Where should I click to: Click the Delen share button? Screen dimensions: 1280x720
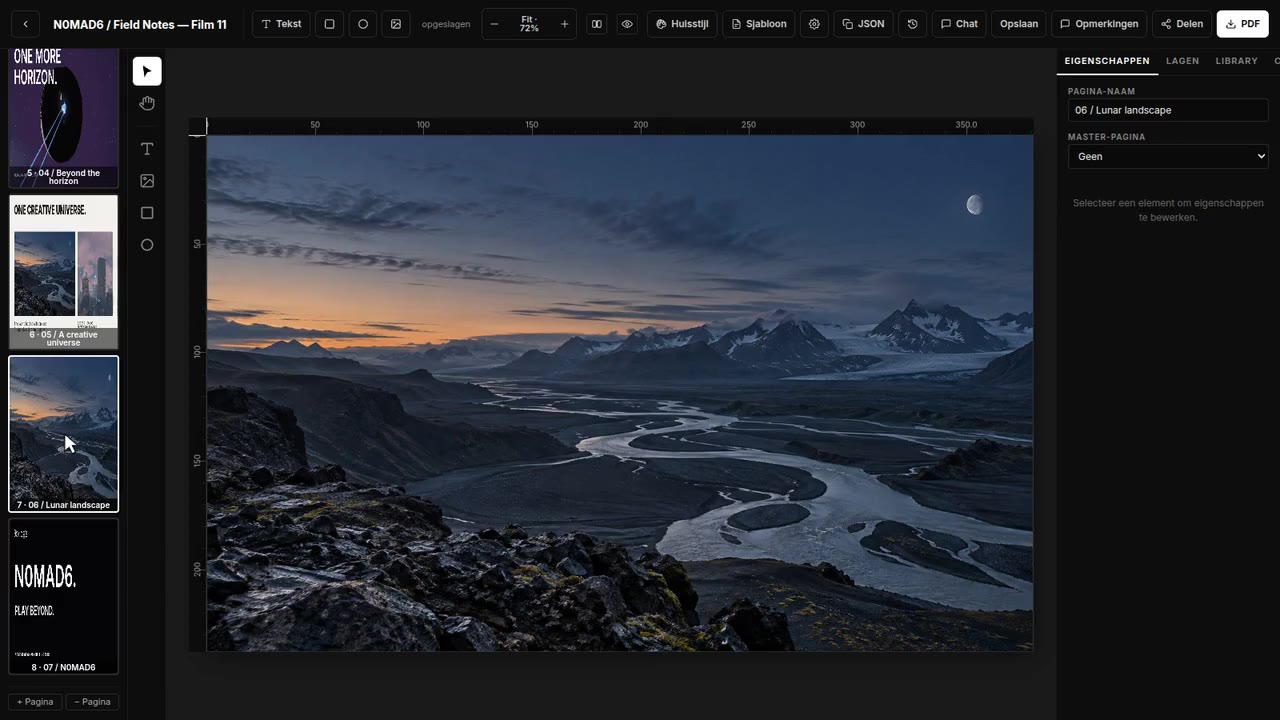[x=1182, y=24]
